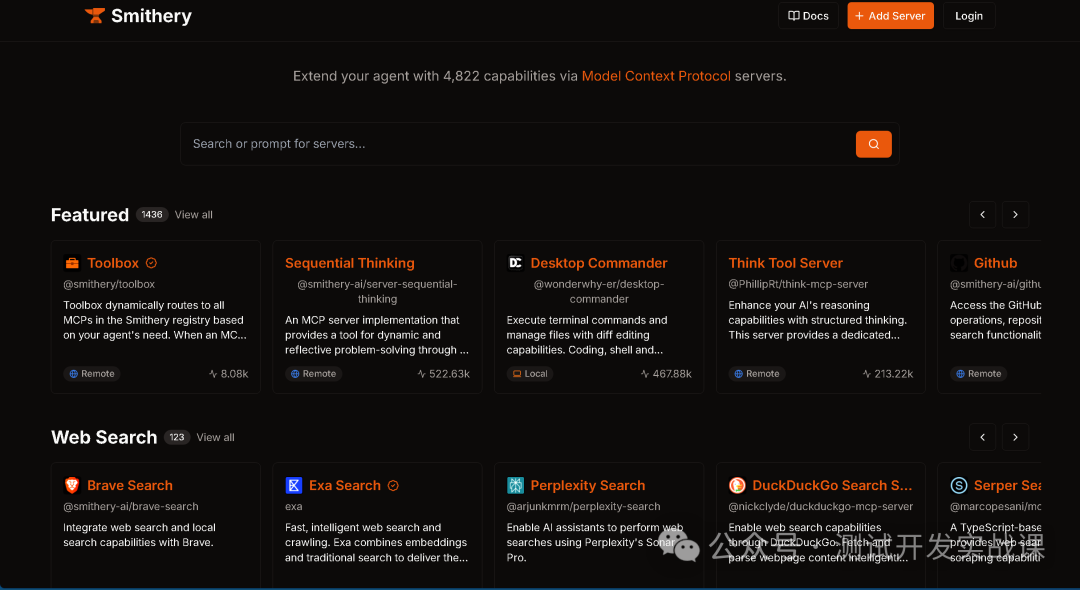The width and height of the screenshot is (1080, 590).
Task: Click the verified badge beside Toolbox
Action: coord(152,263)
